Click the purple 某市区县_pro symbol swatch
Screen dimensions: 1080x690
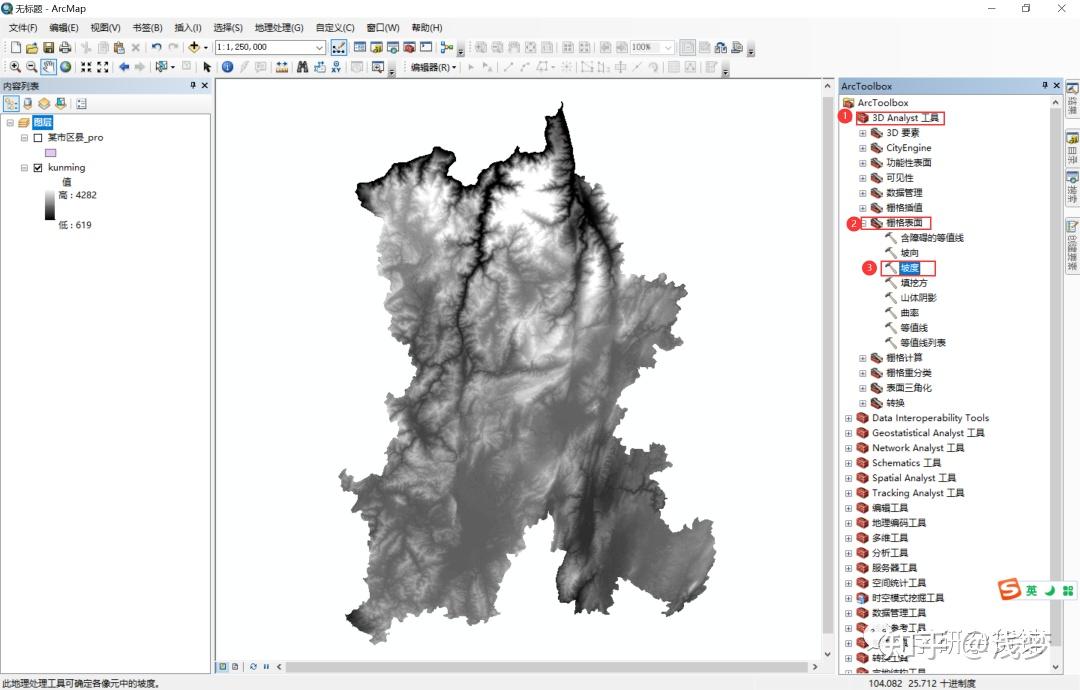(50, 153)
